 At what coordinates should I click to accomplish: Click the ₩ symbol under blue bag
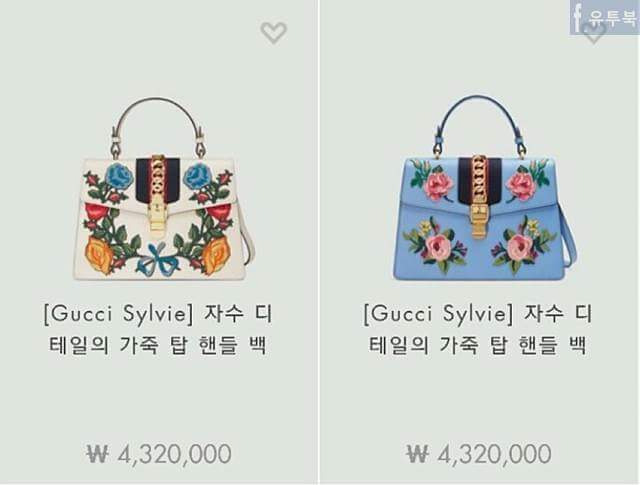[418, 454]
